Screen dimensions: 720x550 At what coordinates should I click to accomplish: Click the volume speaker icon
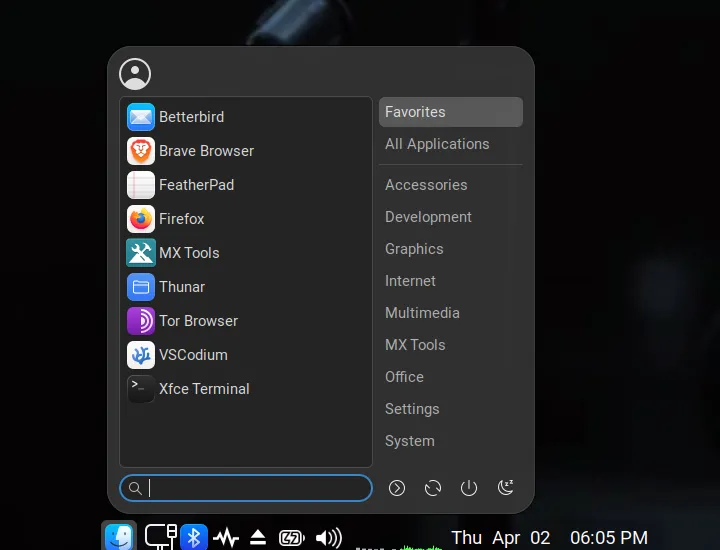[329, 538]
